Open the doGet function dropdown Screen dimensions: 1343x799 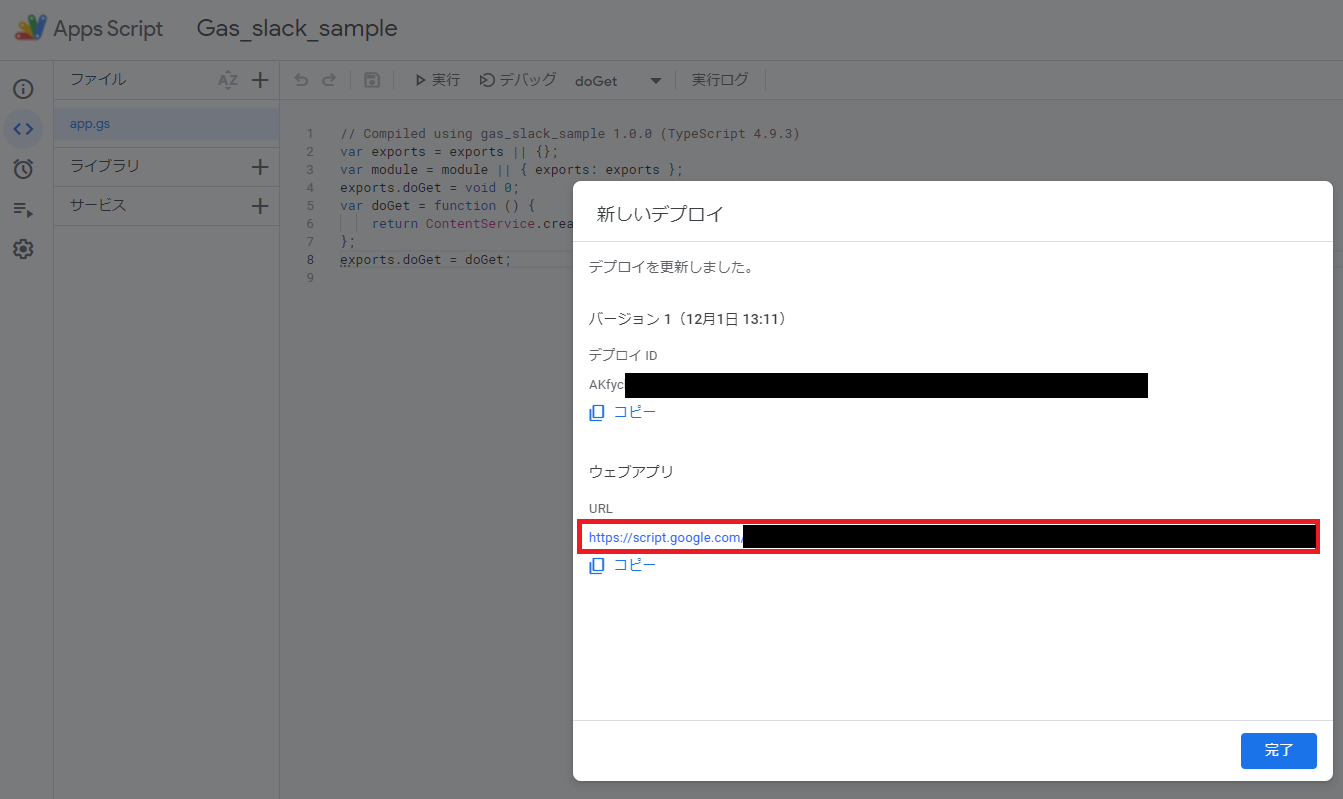618,81
